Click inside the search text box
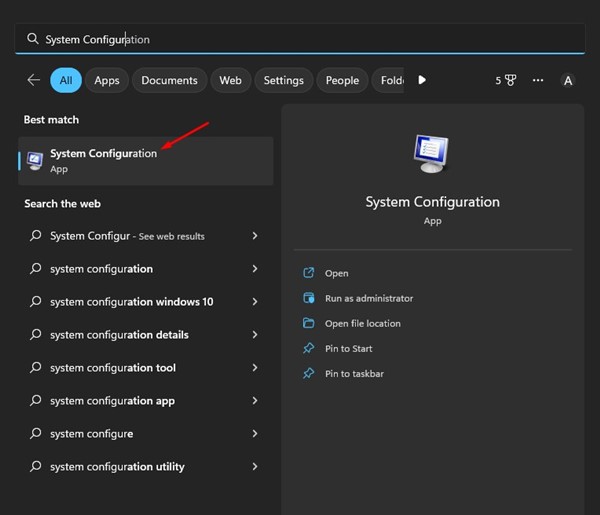600x515 pixels. (x=300, y=39)
